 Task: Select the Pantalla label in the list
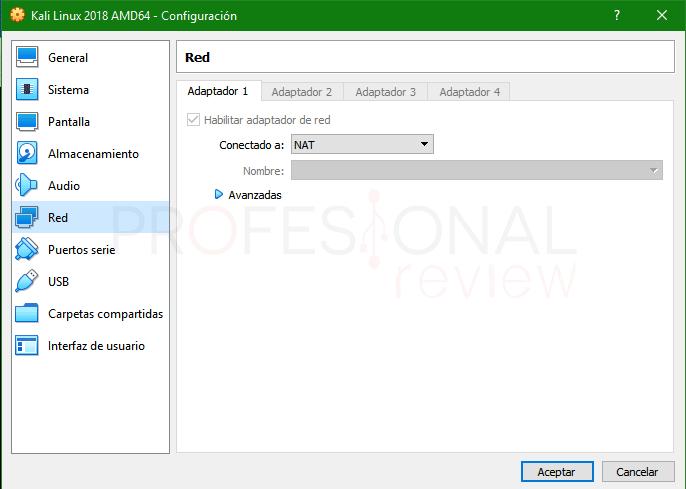click(69, 122)
